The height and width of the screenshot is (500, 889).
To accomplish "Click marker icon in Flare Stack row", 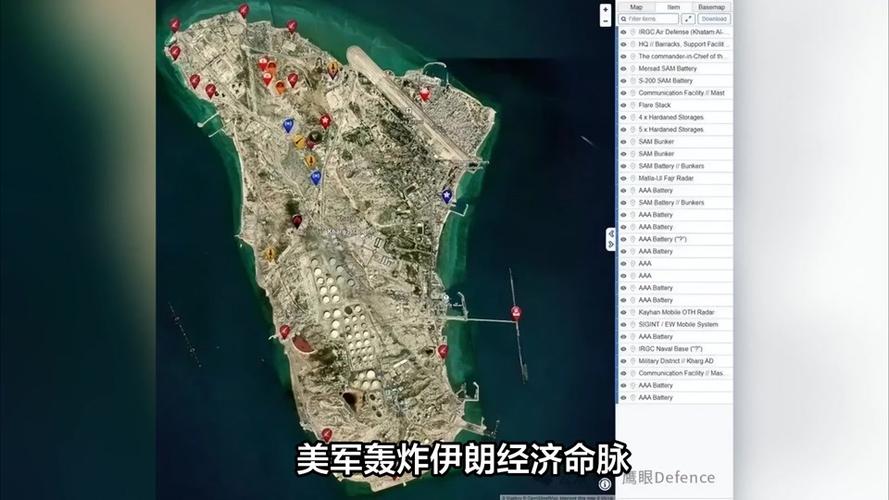I will (x=633, y=105).
